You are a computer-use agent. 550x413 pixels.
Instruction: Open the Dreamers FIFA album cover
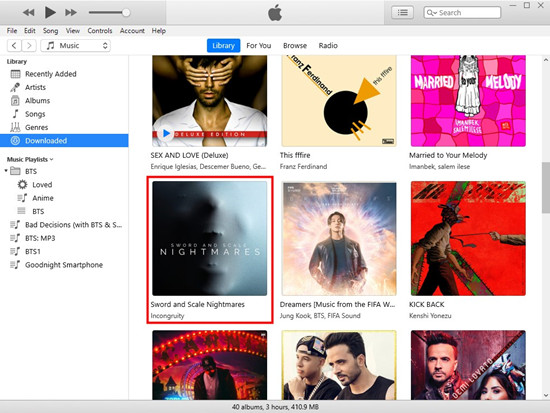click(x=339, y=238)
